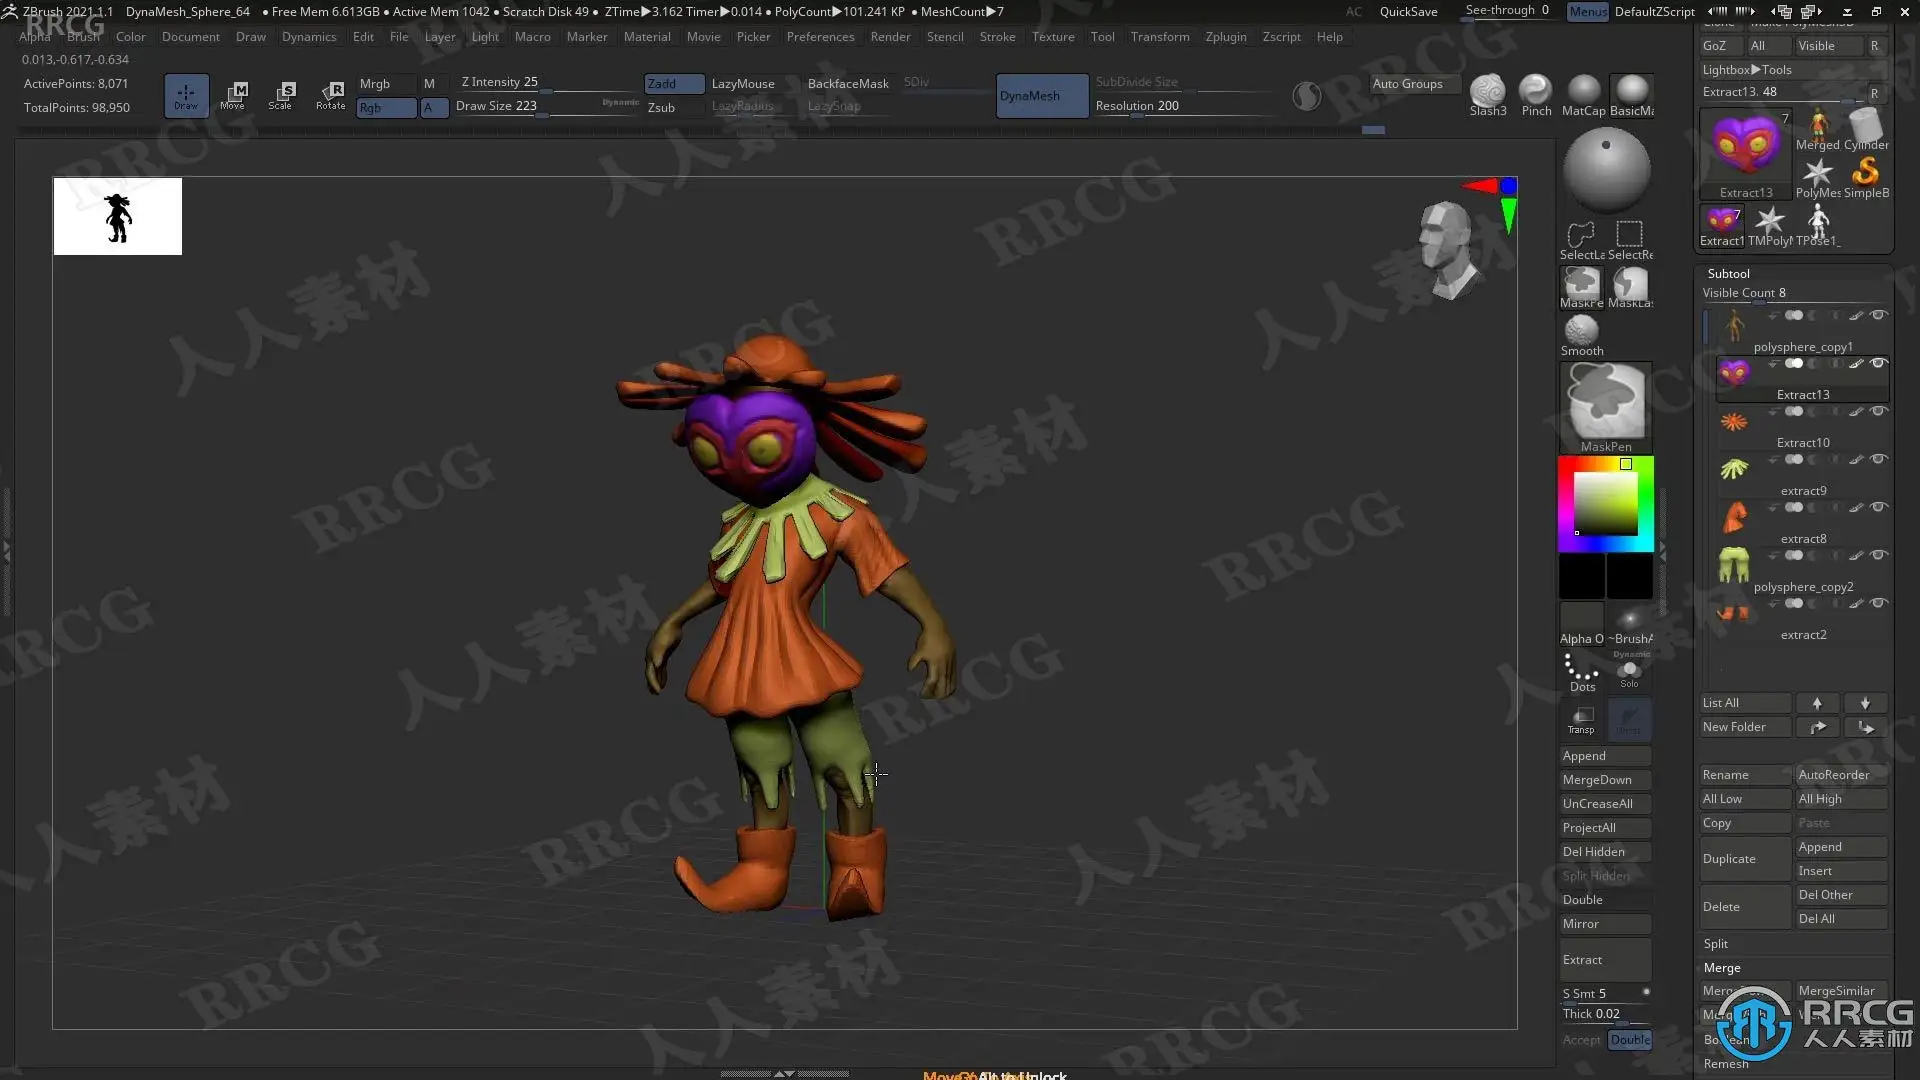Select the Draw mode icon
This screenshot has width=1920, height=1080.
point(186,95)
